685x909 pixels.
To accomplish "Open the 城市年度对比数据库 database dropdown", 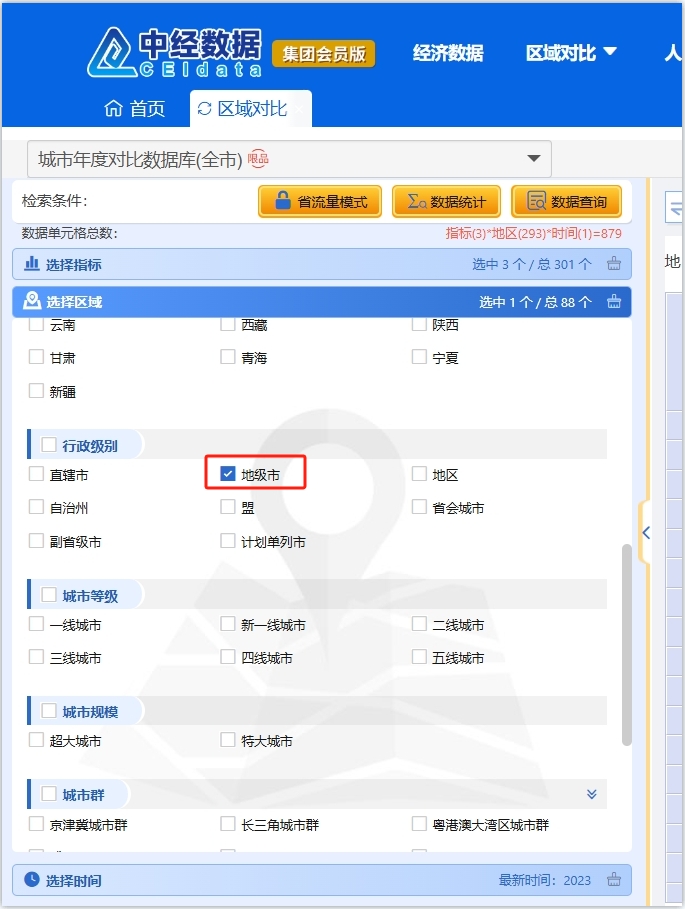I will coord(289,159).
